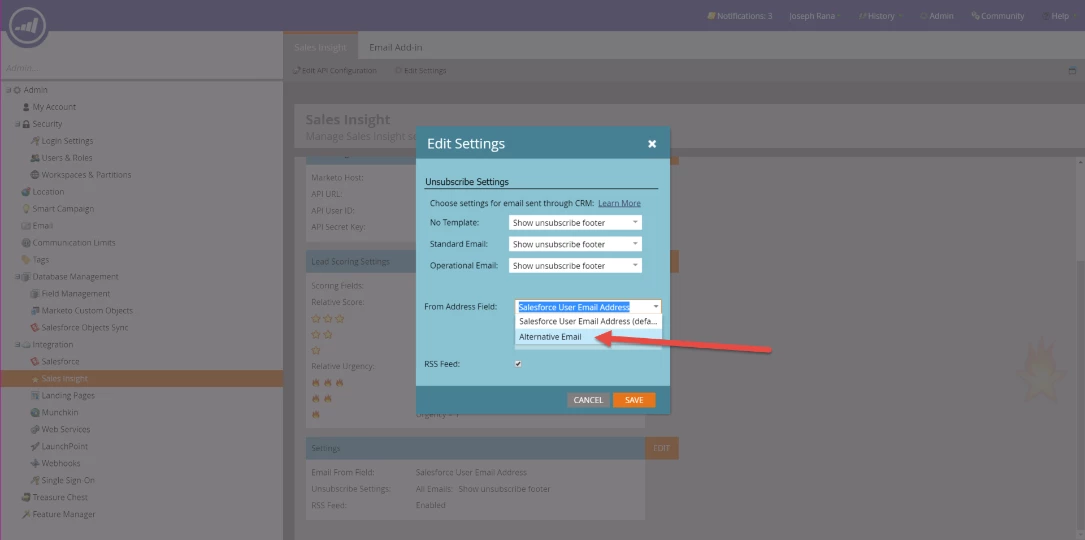
Task: Close the Edit Settings dialog with X
Action: [652, 144]
